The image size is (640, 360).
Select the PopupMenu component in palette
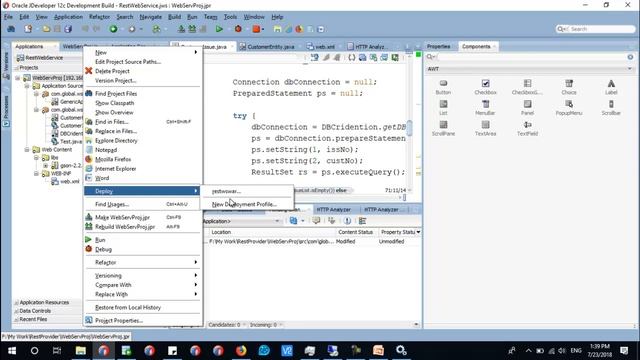pyautogui.click(x=569, y=108)
